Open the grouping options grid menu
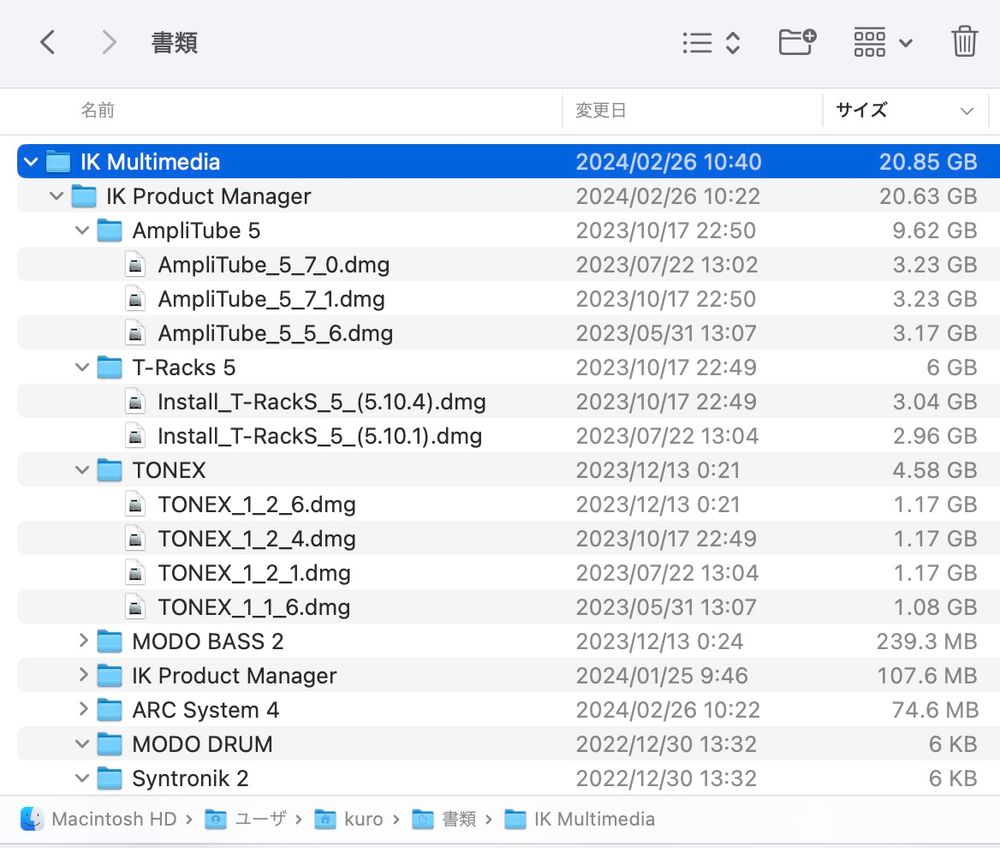1000x848 pixels. [x=883, y=43]
